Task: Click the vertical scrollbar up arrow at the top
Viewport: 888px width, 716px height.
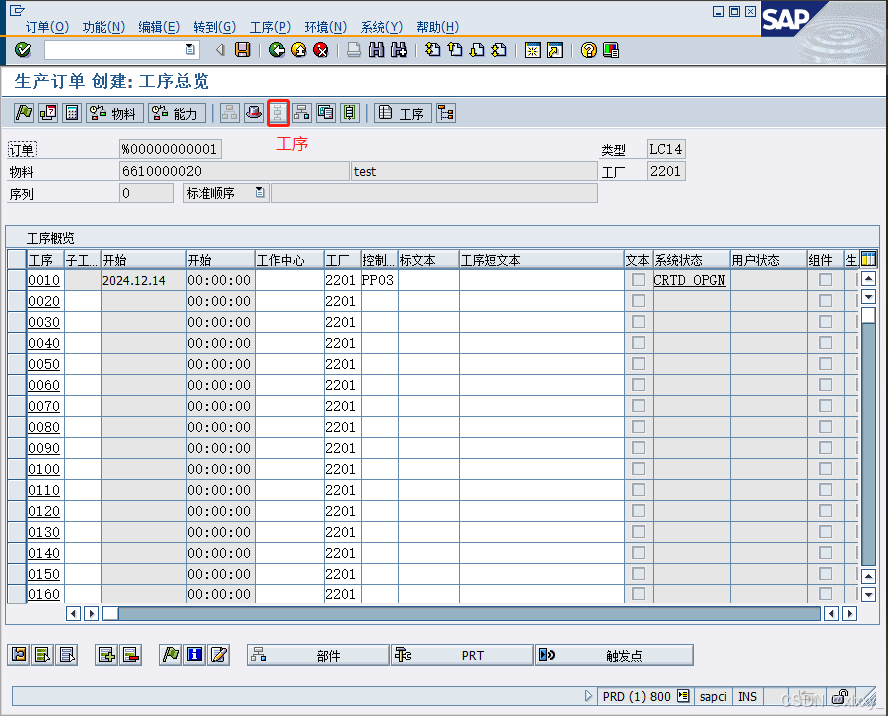Action: click(868, 278)
